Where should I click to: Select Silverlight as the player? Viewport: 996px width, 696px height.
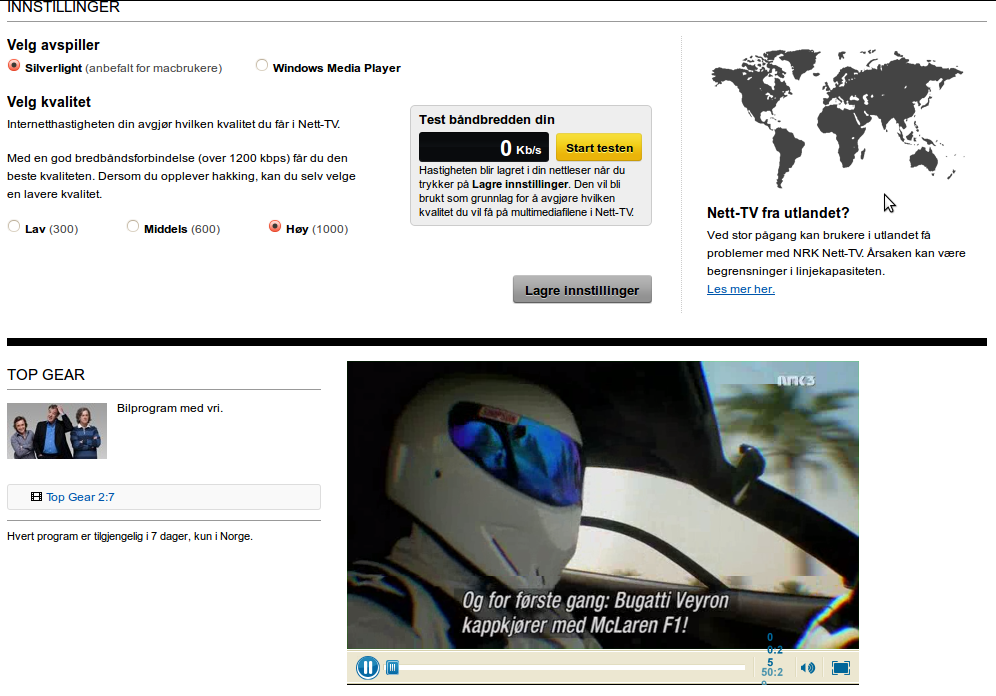tap(14, 66)
